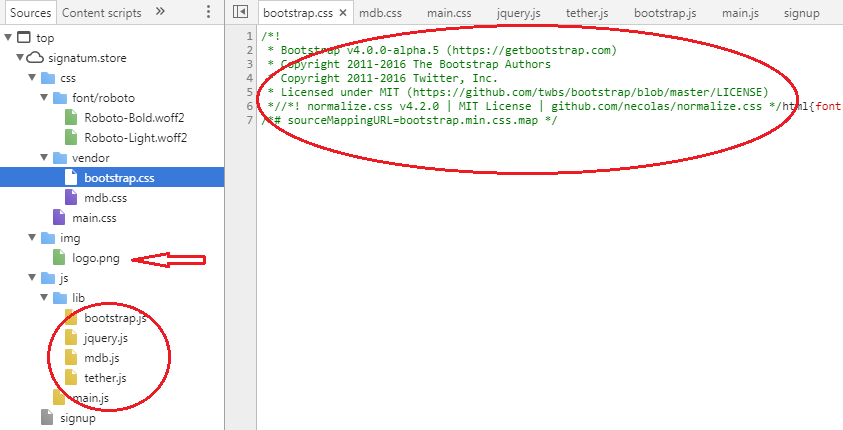
Task: Switch to the Sources tab
Action: click(x=31, y=13)
